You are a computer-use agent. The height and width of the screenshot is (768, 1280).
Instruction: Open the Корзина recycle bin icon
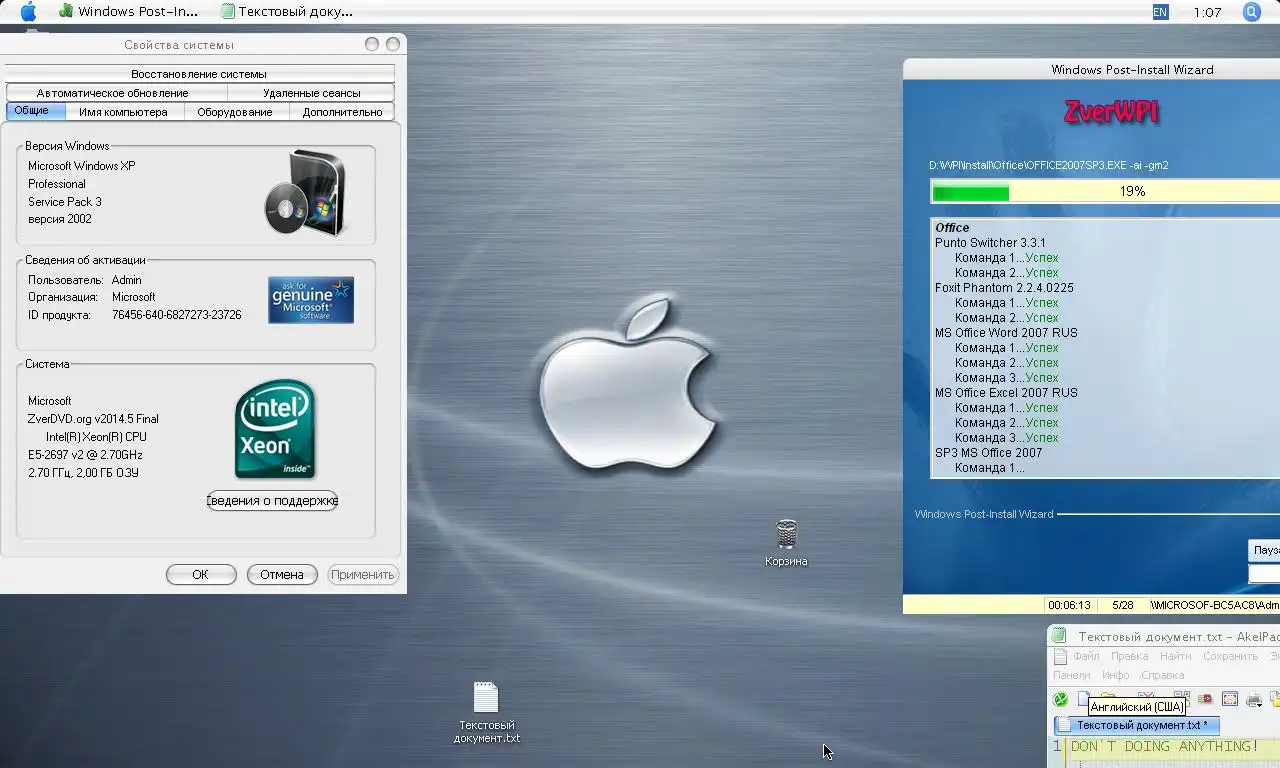(x=786, y=543)
